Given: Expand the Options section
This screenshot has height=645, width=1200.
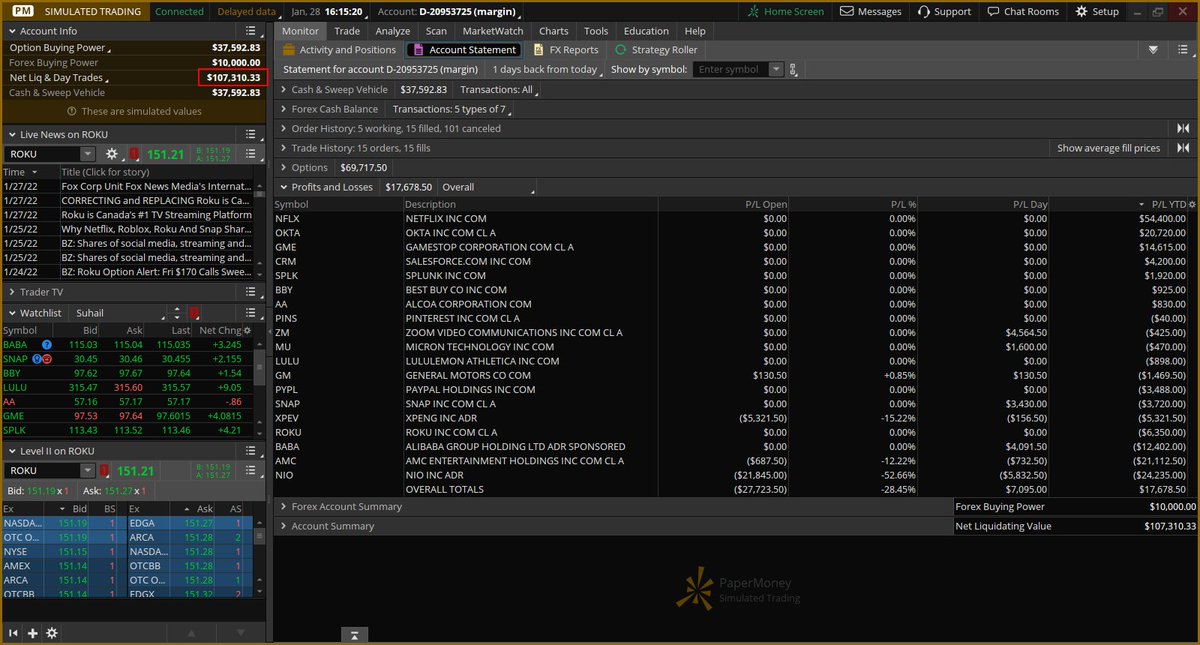Looking at the screenshot, I should click(283, 167).
